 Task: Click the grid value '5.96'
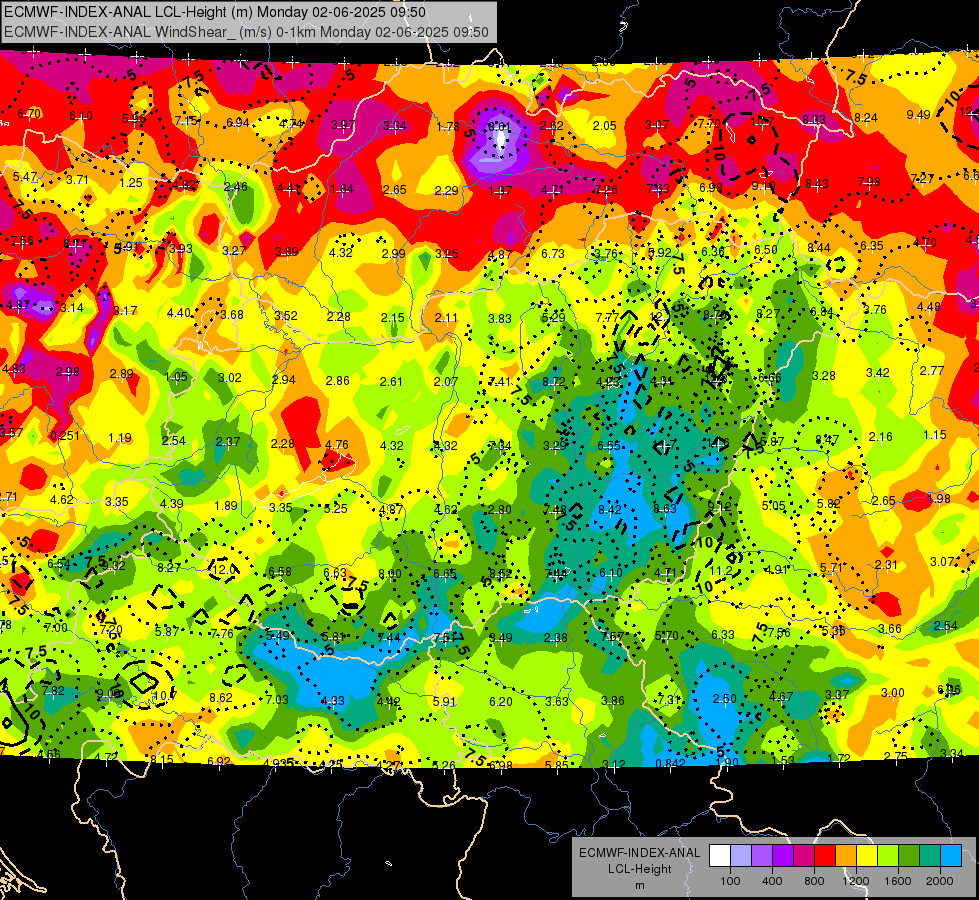pyautogui.click(x=134, y=119)
